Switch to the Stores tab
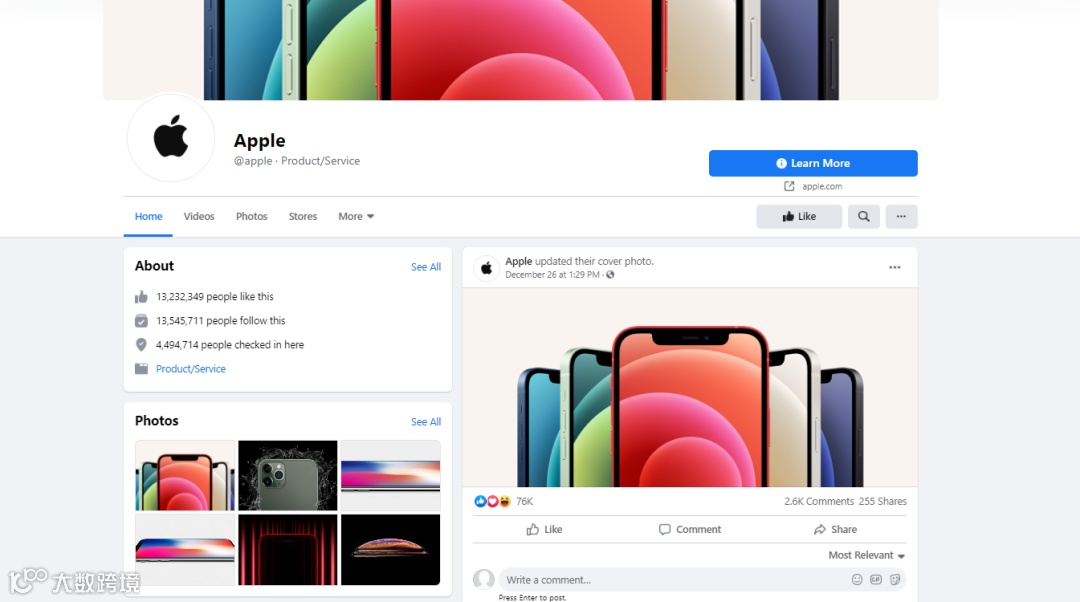Screen dimensions: 1080x602 (302, 216)
